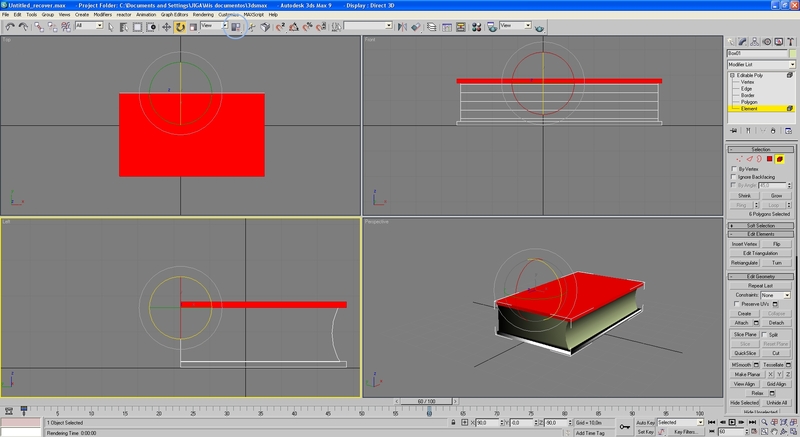This screenshot has height=437, width=800.
Task: Select Vertex sub-object level icon
Action: [739, 159]
